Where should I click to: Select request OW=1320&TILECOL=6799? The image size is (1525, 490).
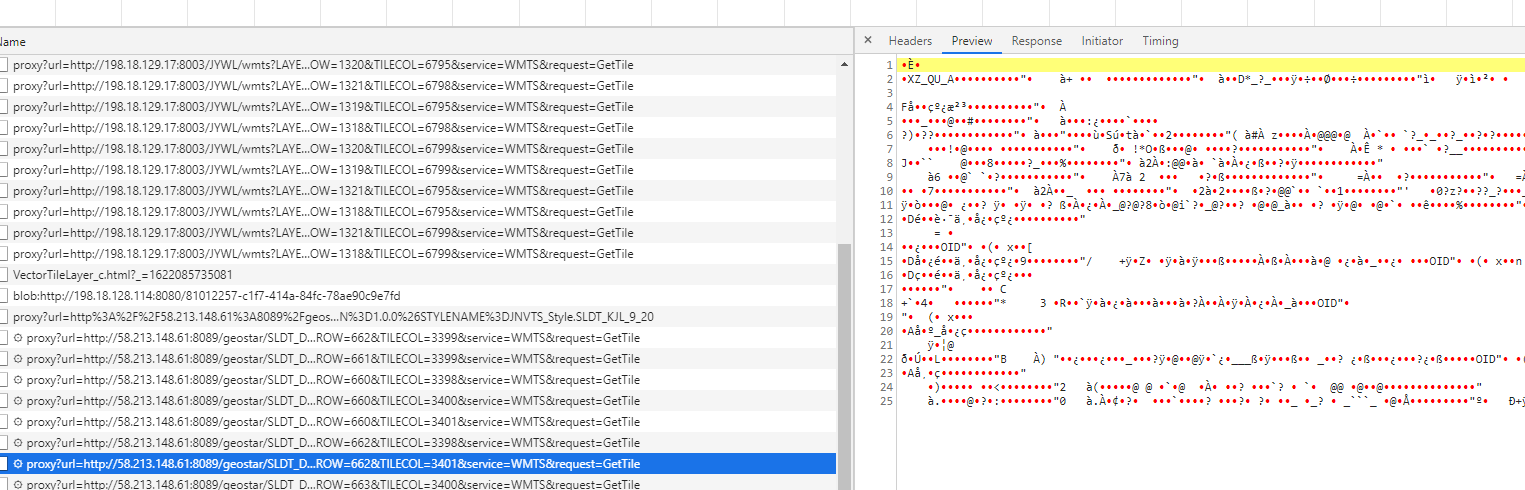coord(323,149)
